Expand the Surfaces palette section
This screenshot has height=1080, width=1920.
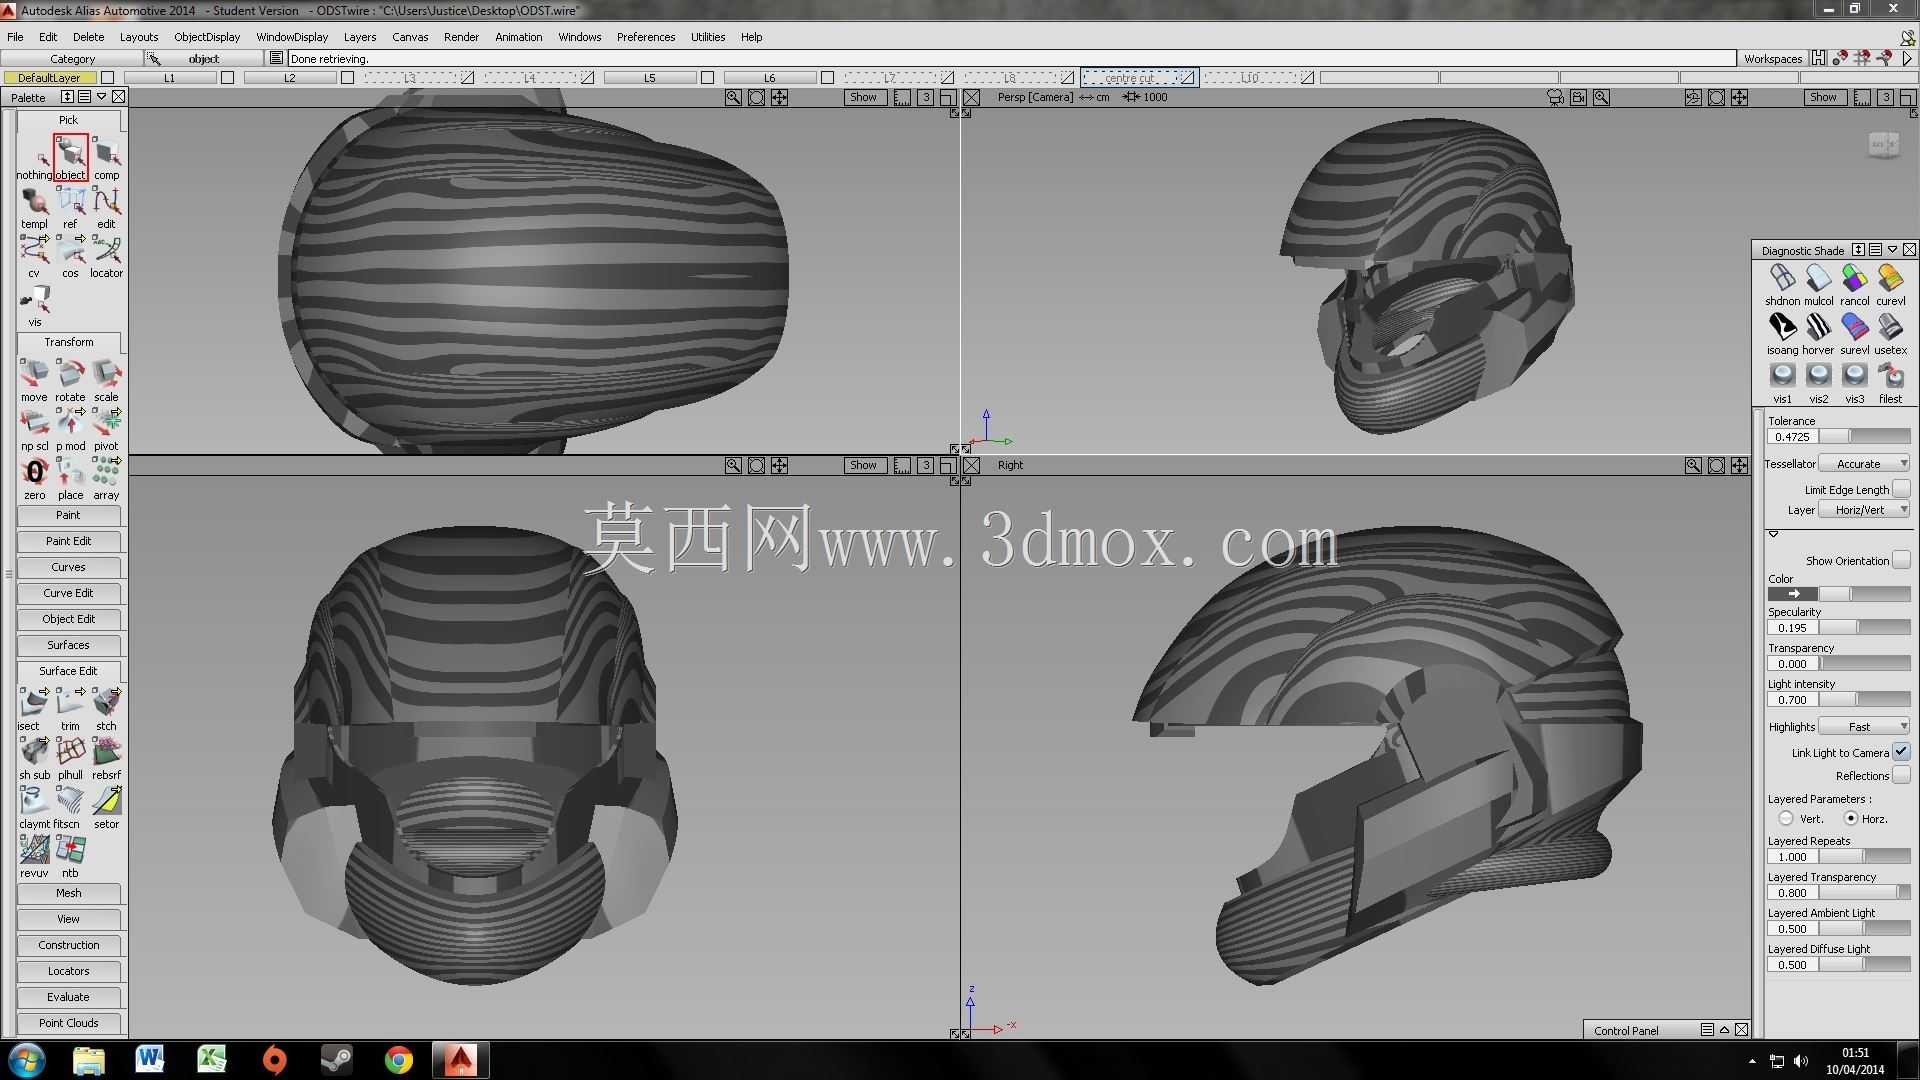[x=68, y=645]
